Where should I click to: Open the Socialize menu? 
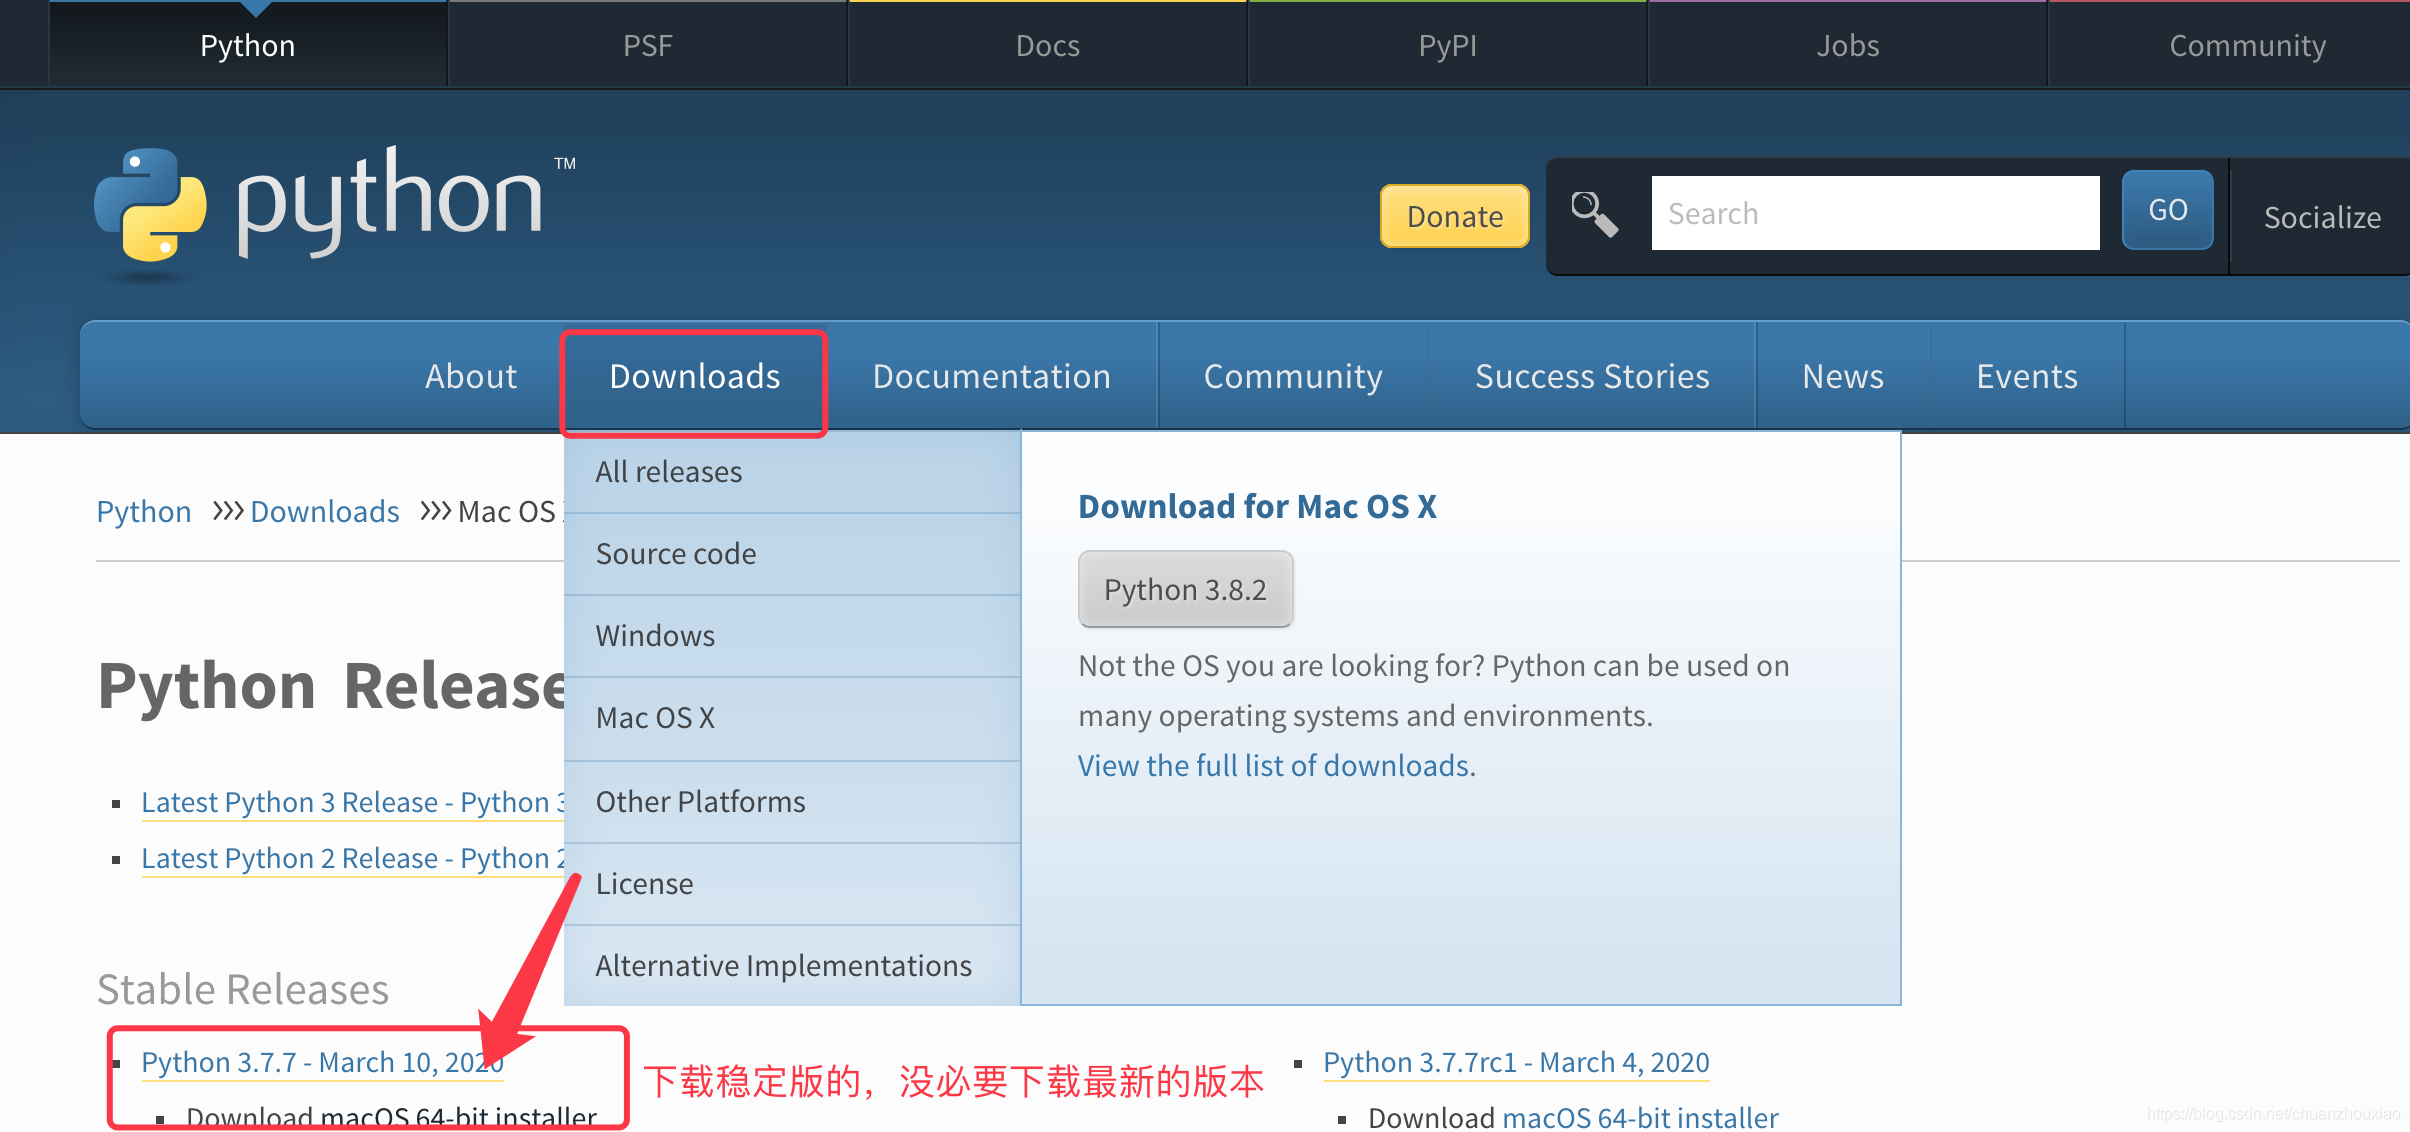point(2321,216)
